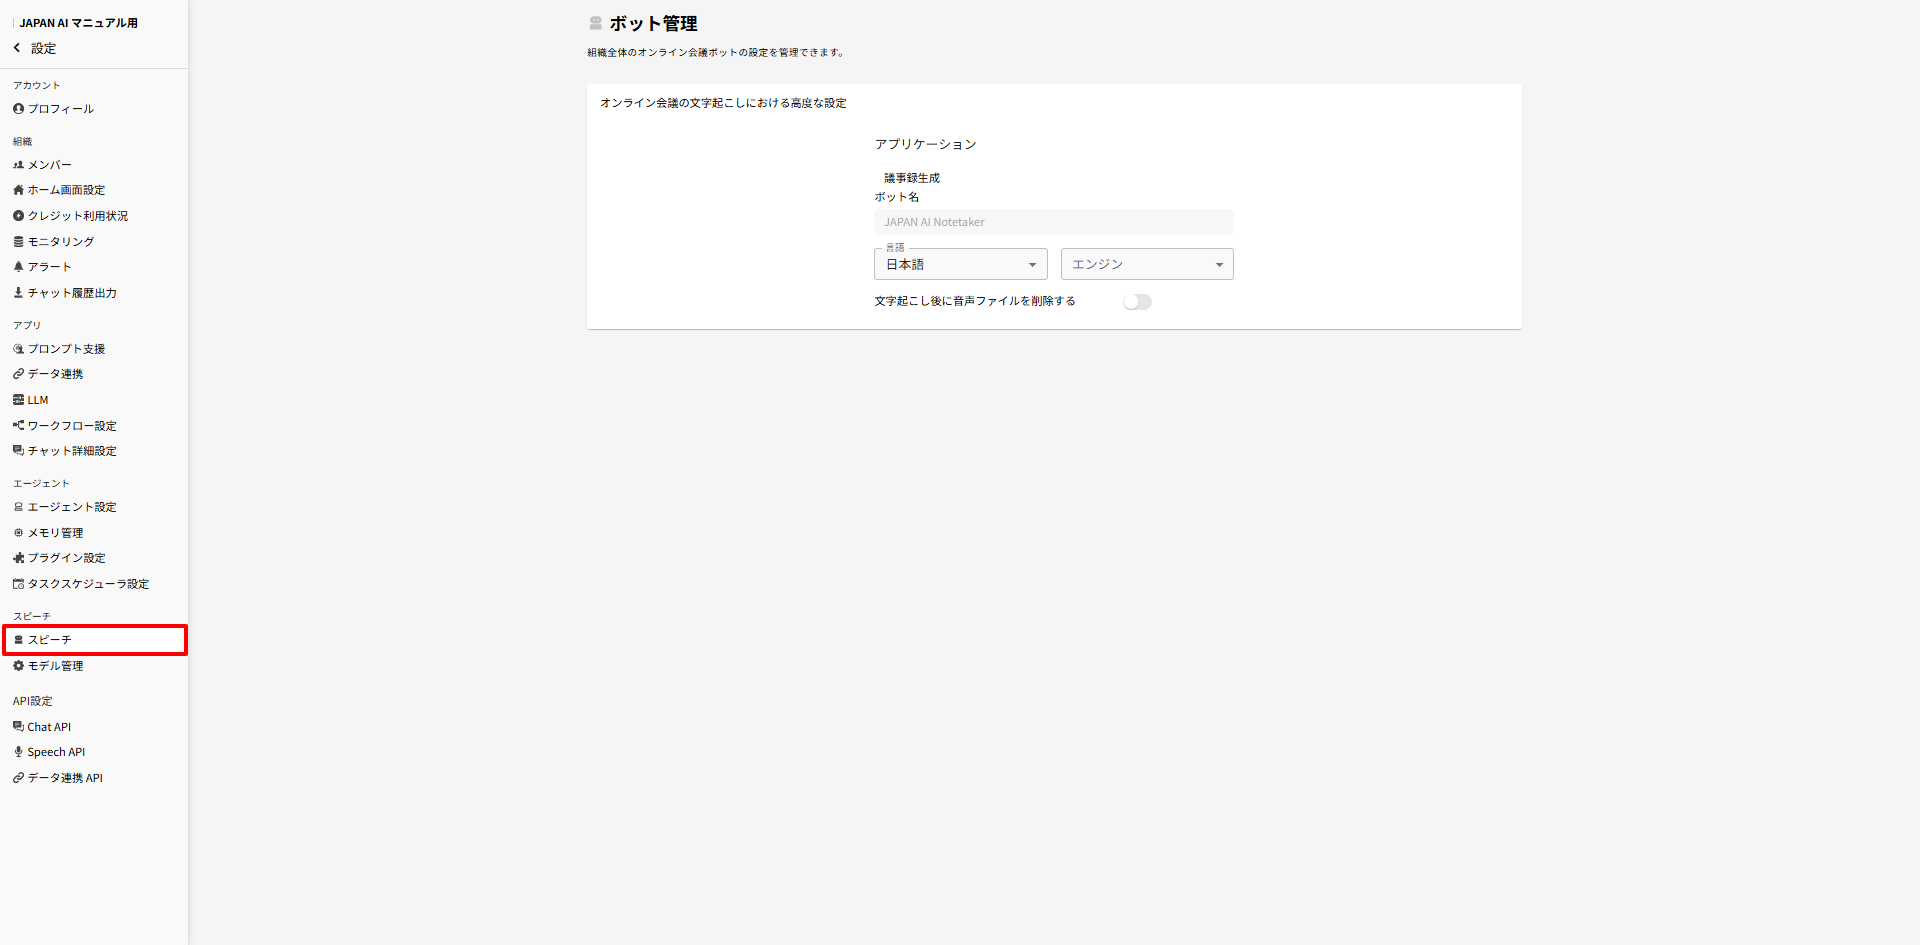Select the タスクスケジューラ設定 calendar icon
The image size is (1920, 945).
tap(18, 584)
